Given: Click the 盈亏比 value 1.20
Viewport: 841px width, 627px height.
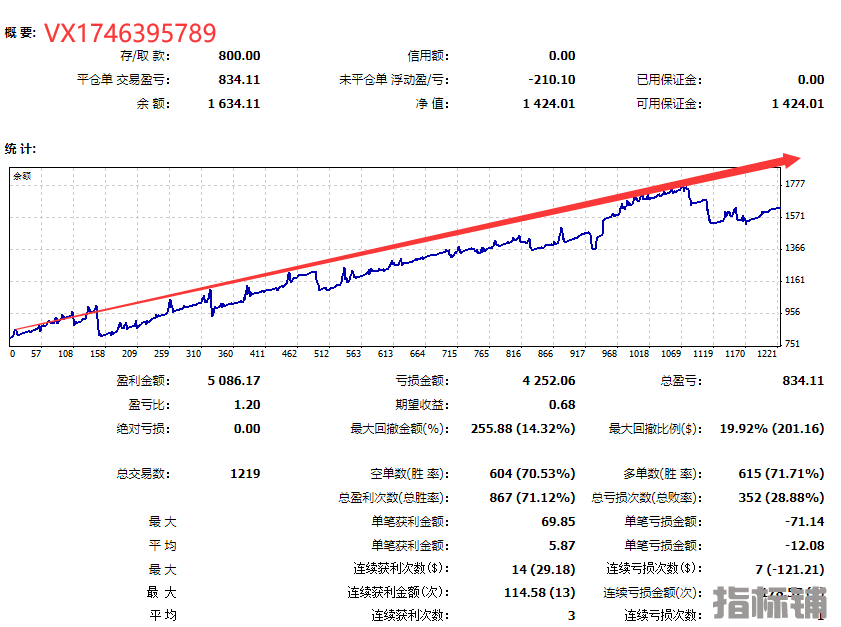Looking at the screenshot, I should pos(246,405).
